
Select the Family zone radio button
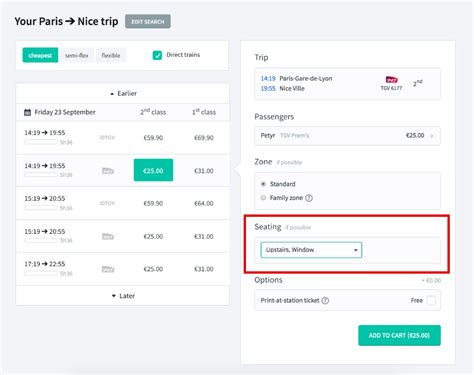coord(263,198)
